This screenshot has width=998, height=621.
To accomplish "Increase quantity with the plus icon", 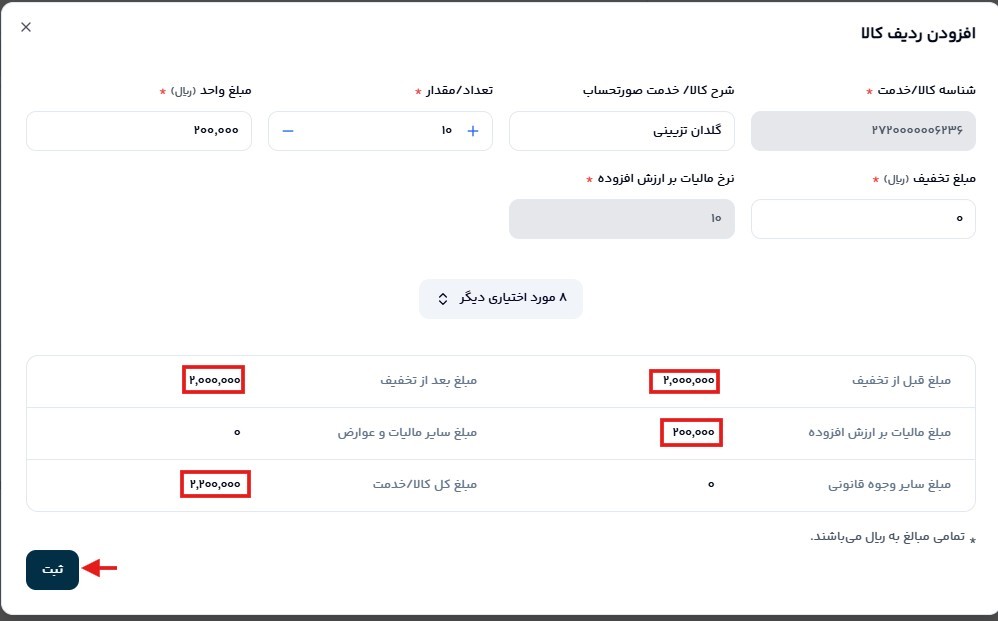I will click(x=473, y=131).
